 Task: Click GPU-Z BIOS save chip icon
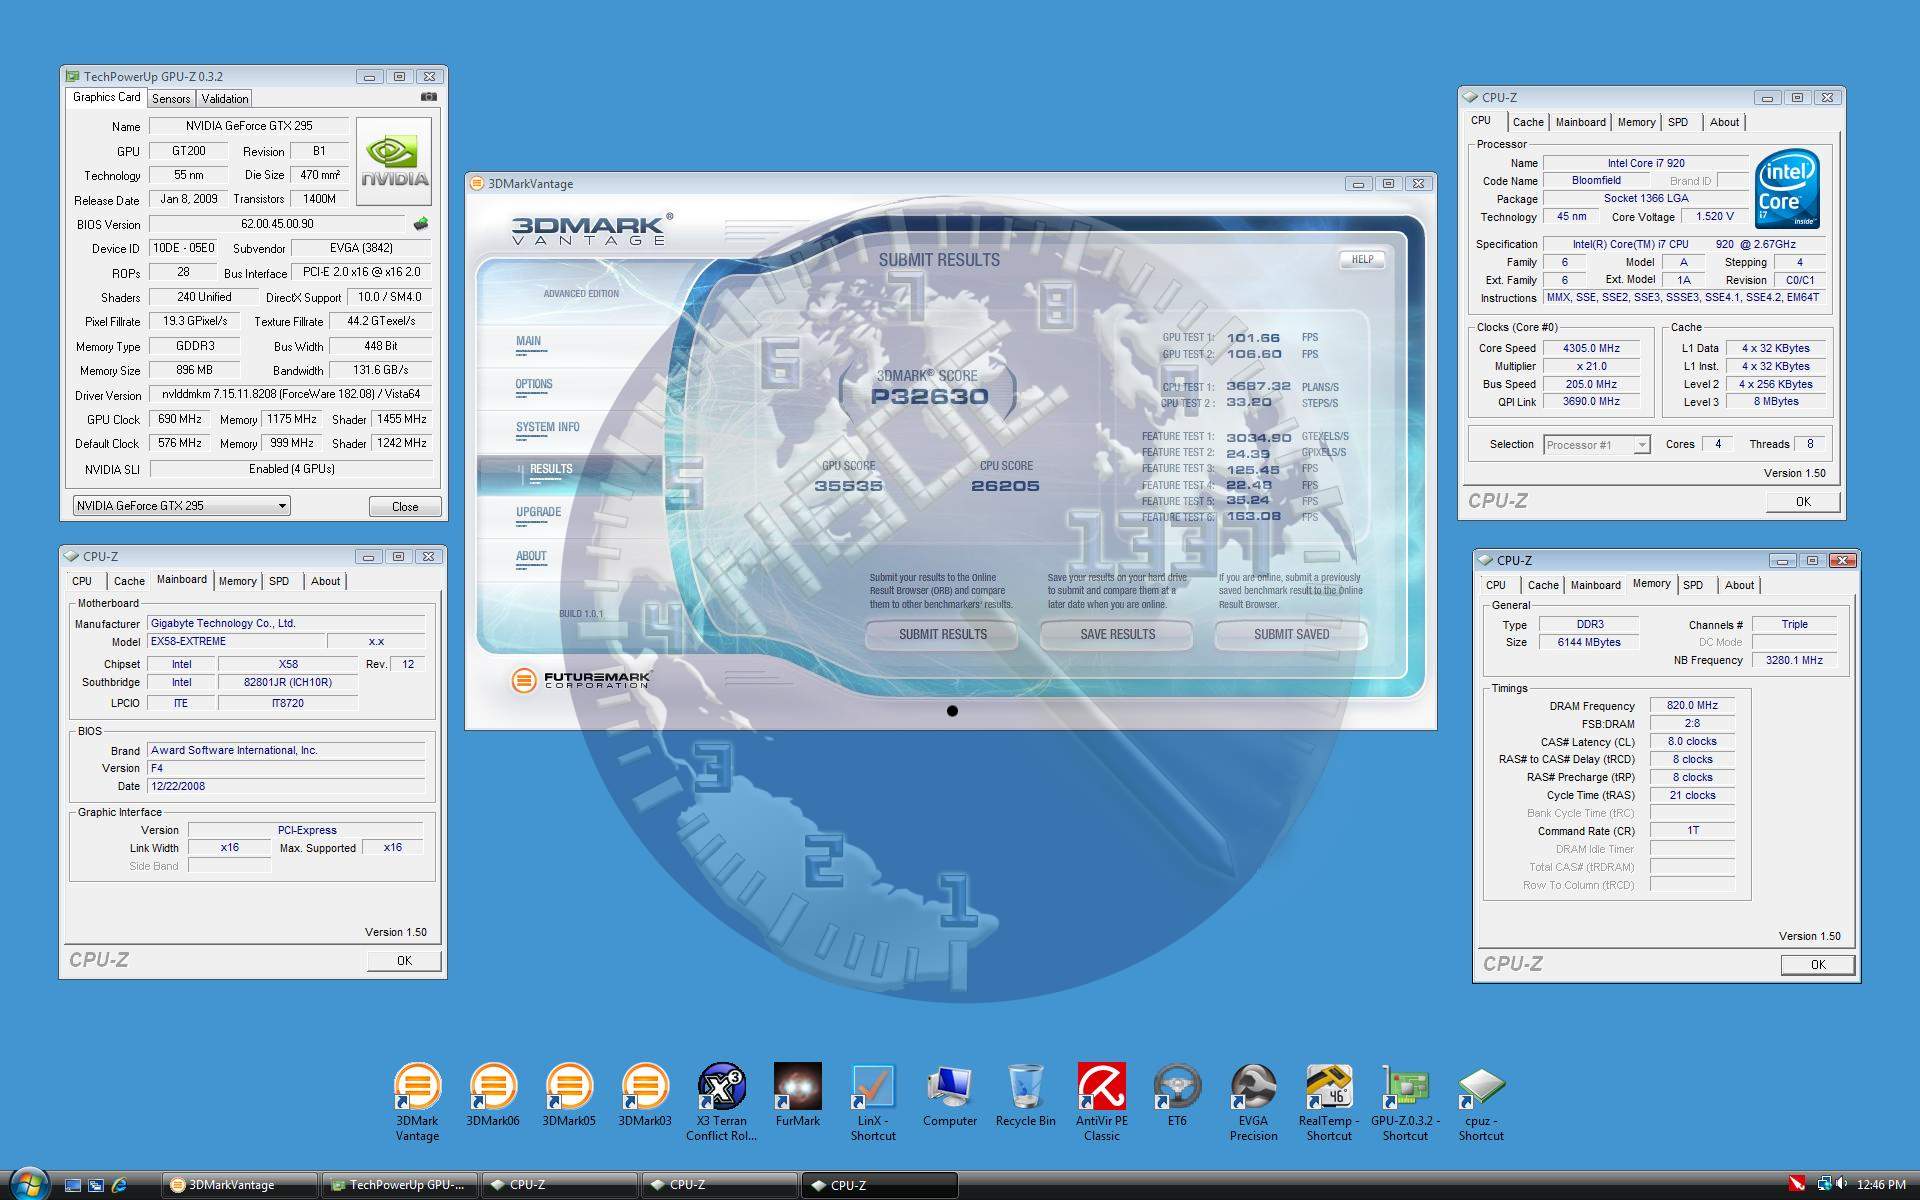(421, 224)
